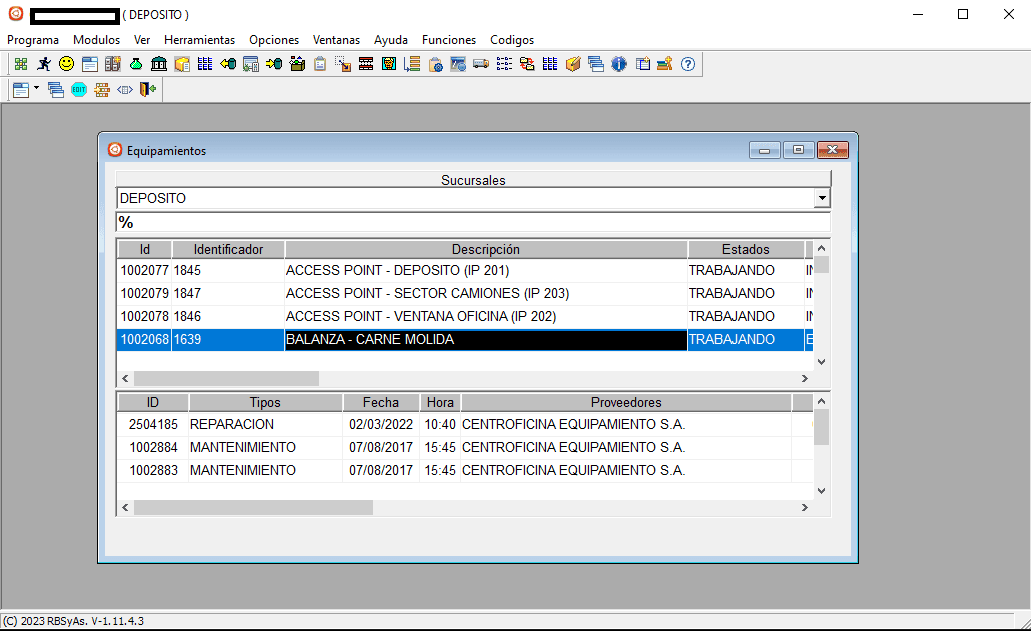Image resolution: width=1031 pixels, height=631 pixels.
Task: Sort by Tipos column header
Action: [x=265, y=402]
